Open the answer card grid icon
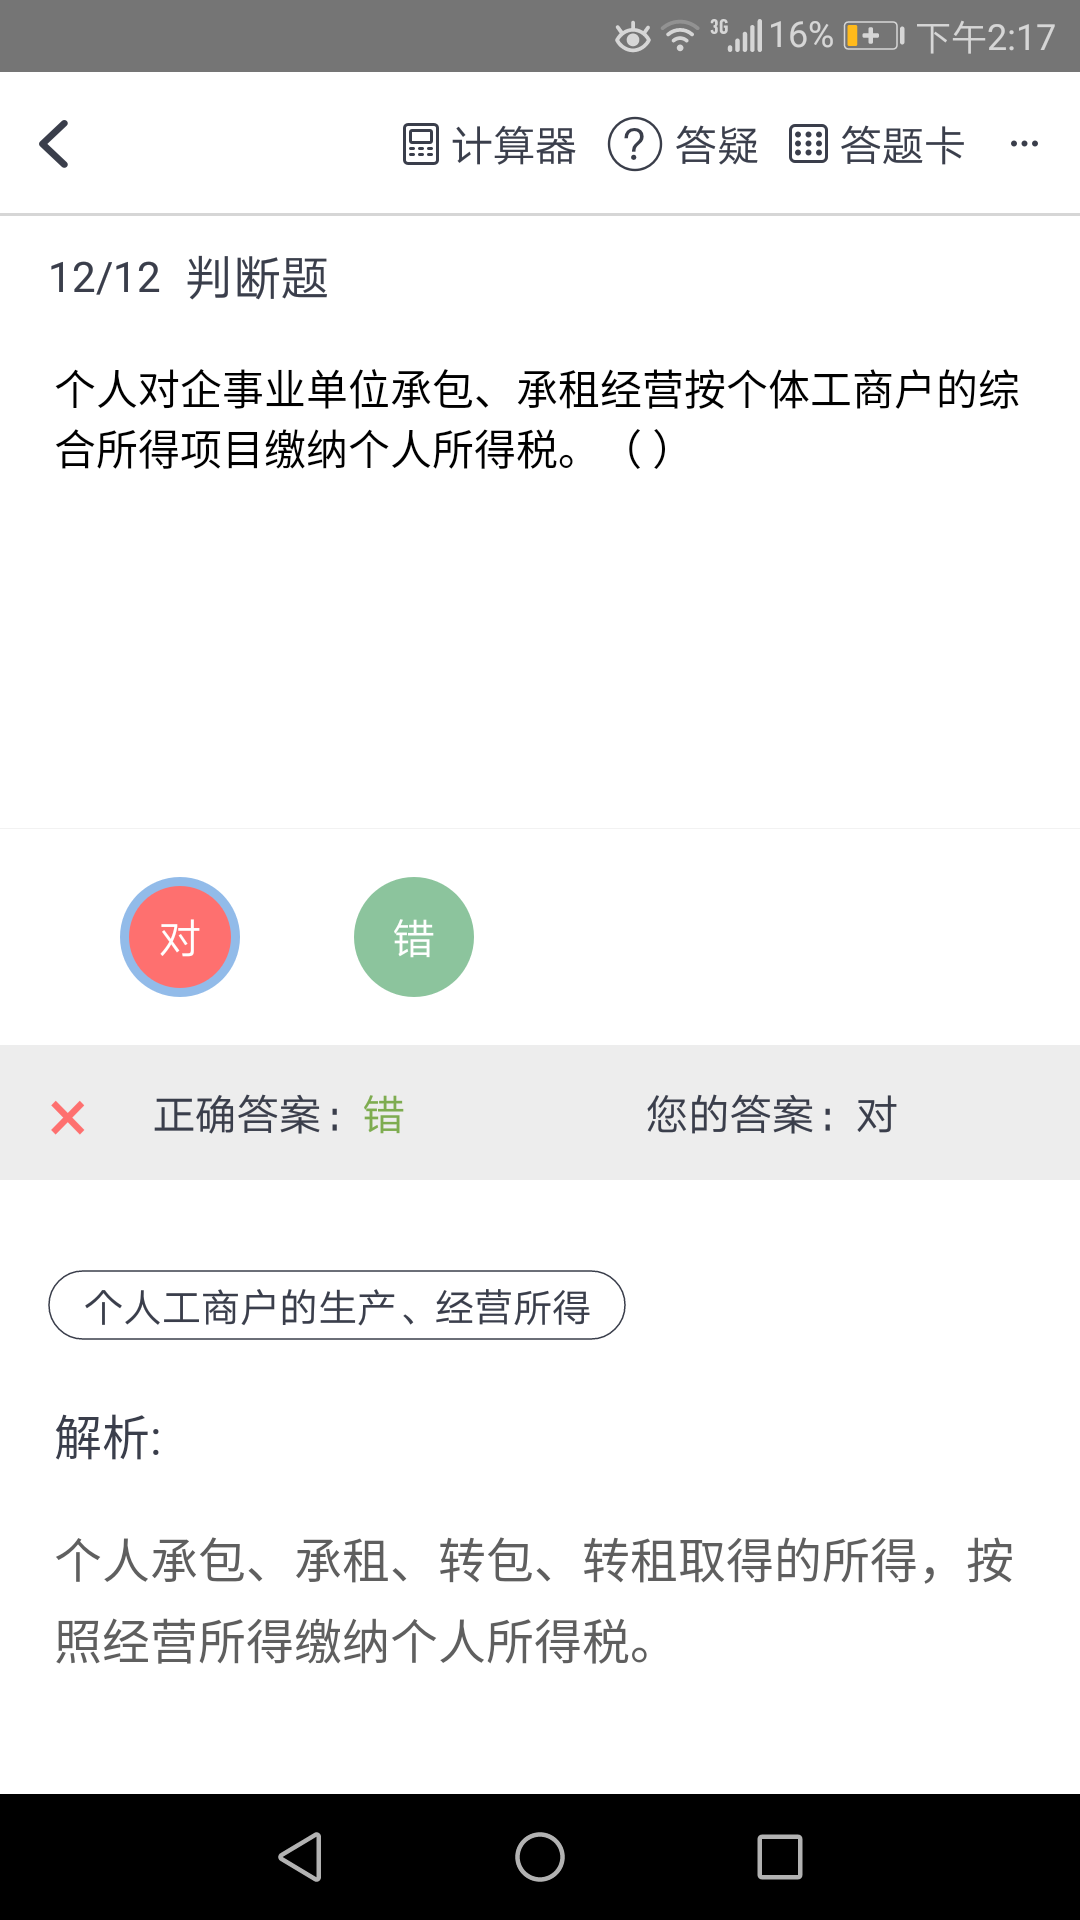The height and width of the screenshot is (1920, 1080). point(808,144)
